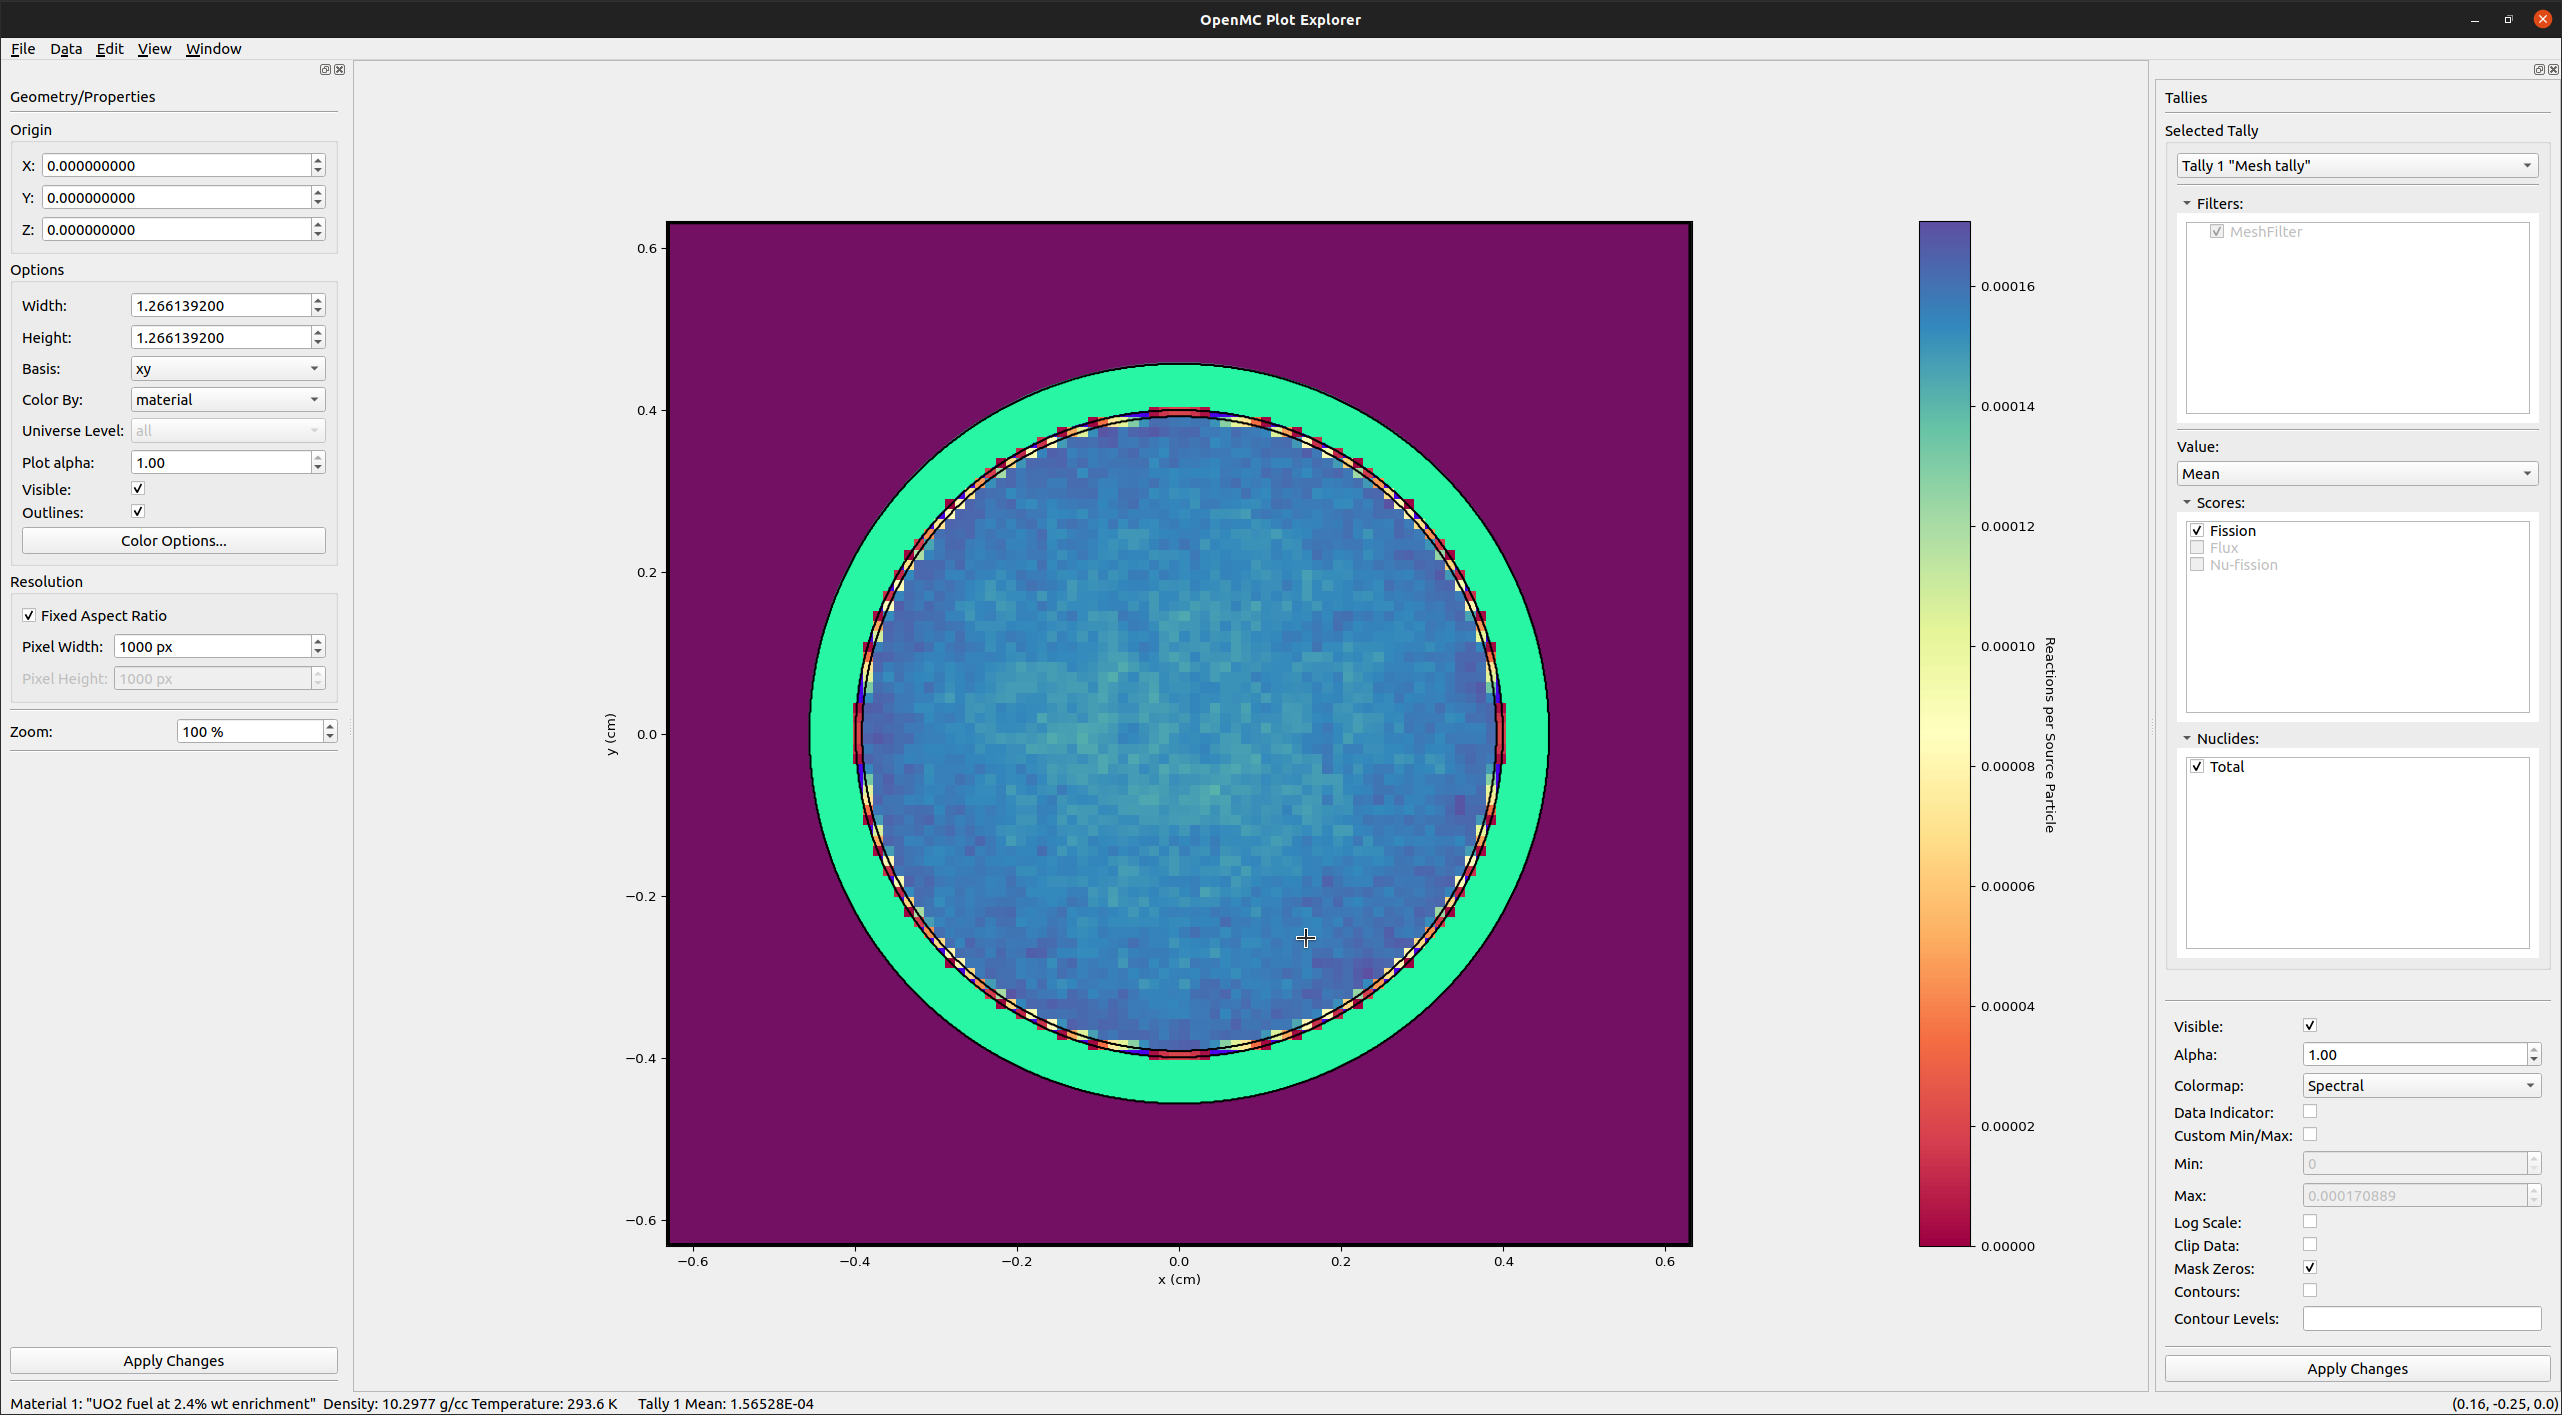The image size is (2562, 1415).
Task: Click Width spinbox down arrow
Action: 318,310
